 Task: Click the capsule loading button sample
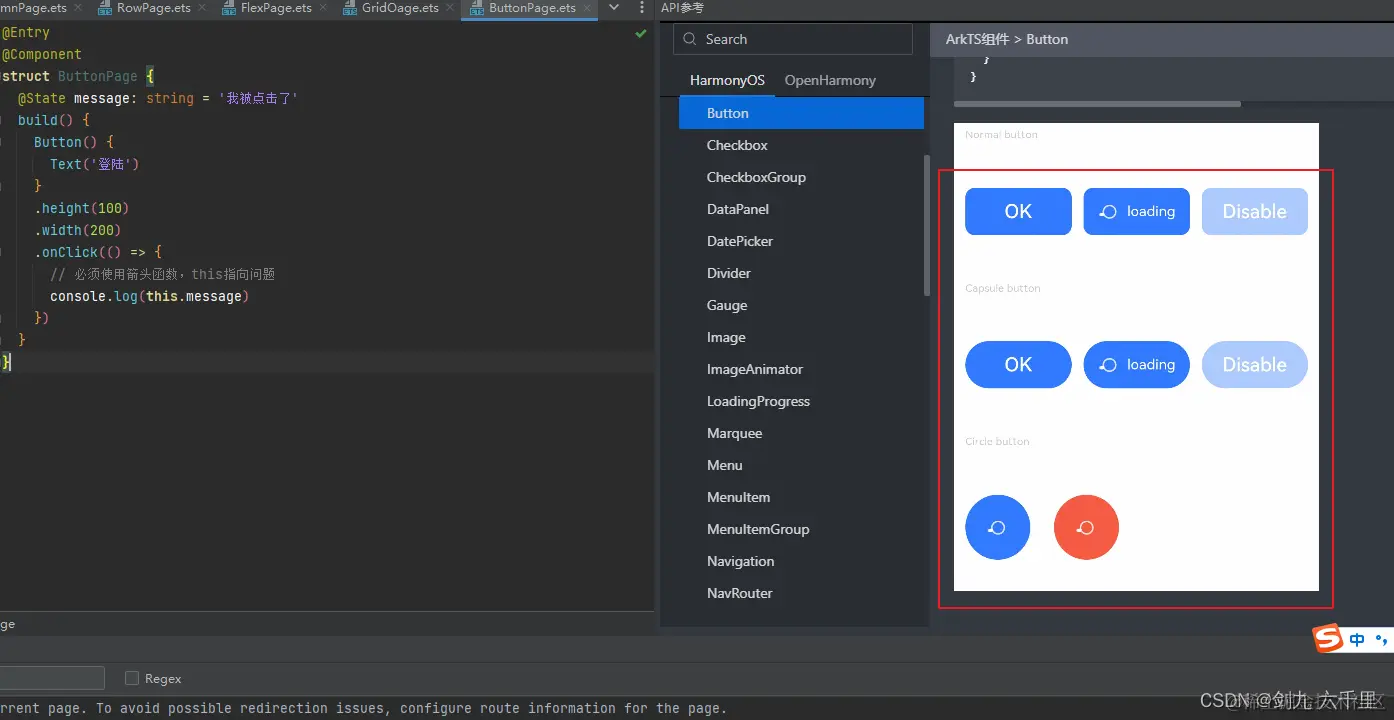[x=1137, y=365]
